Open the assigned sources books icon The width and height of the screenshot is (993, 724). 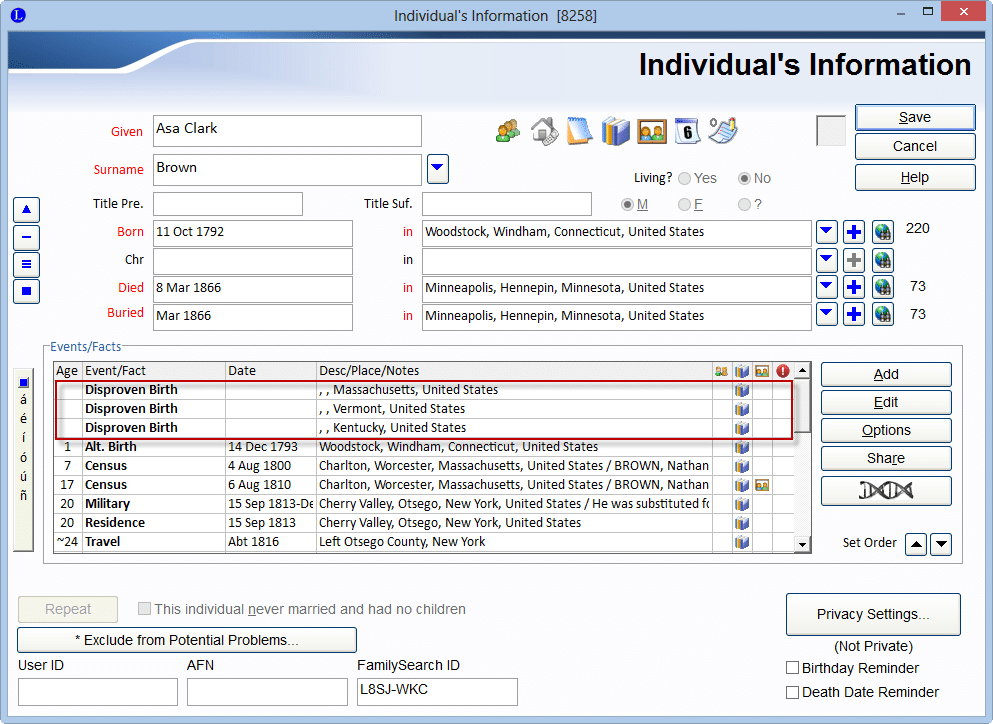coord(616,131)
